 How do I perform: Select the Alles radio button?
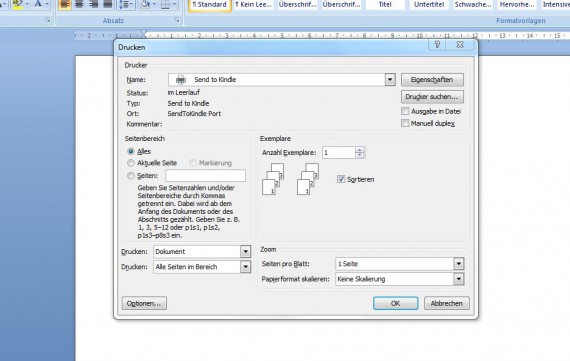(x=131, y=151)
